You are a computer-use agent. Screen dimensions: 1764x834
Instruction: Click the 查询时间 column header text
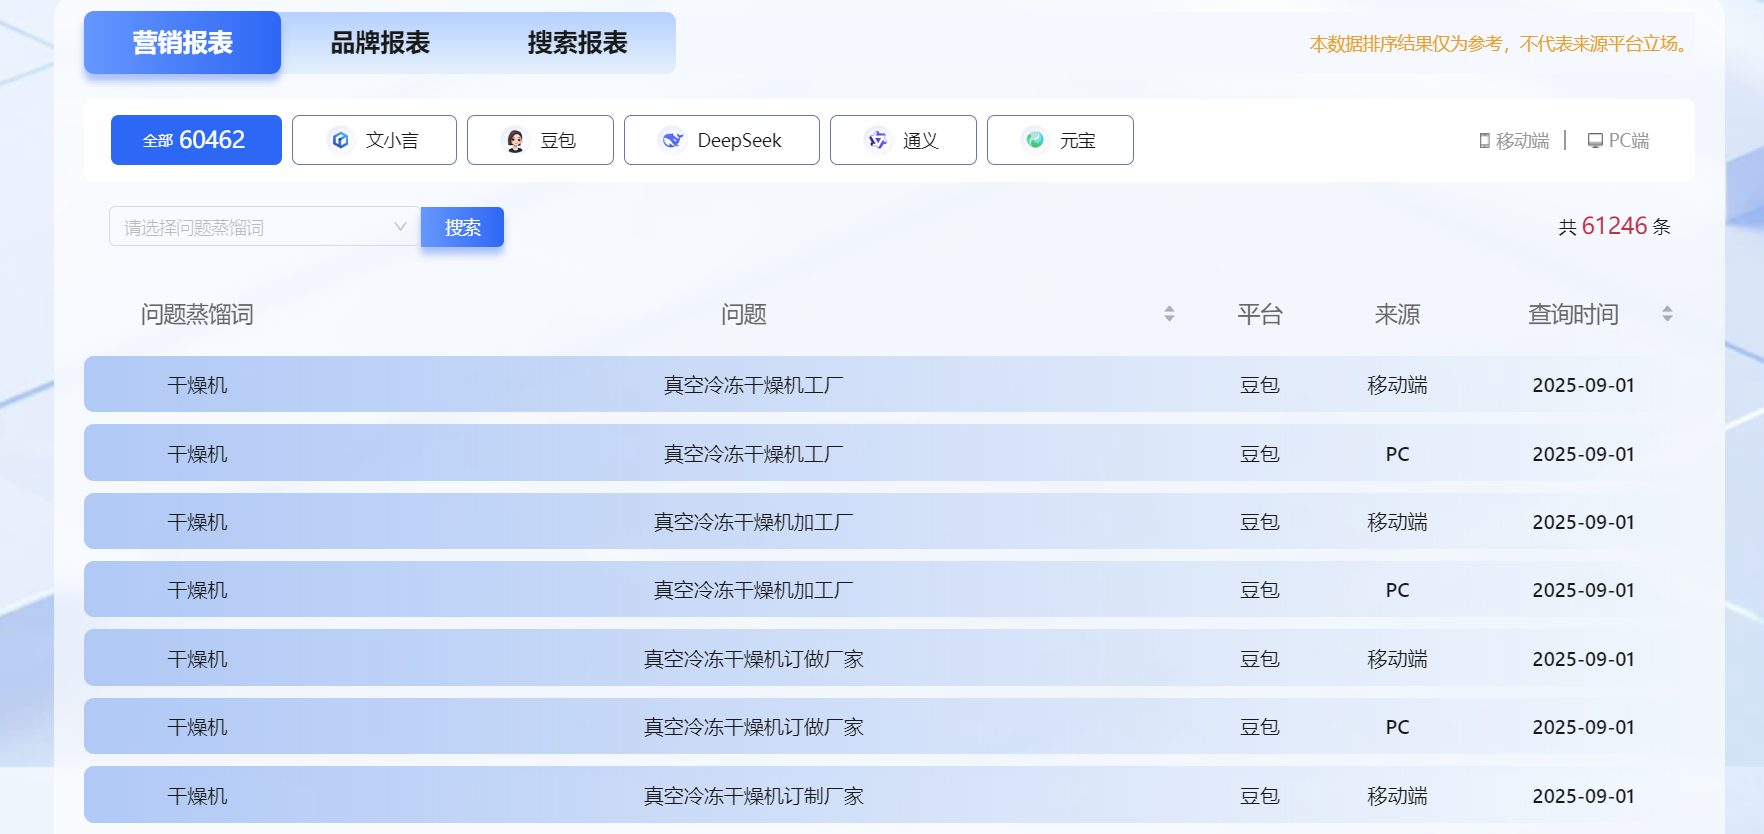pyautogui.click(x=1573, y=315)
